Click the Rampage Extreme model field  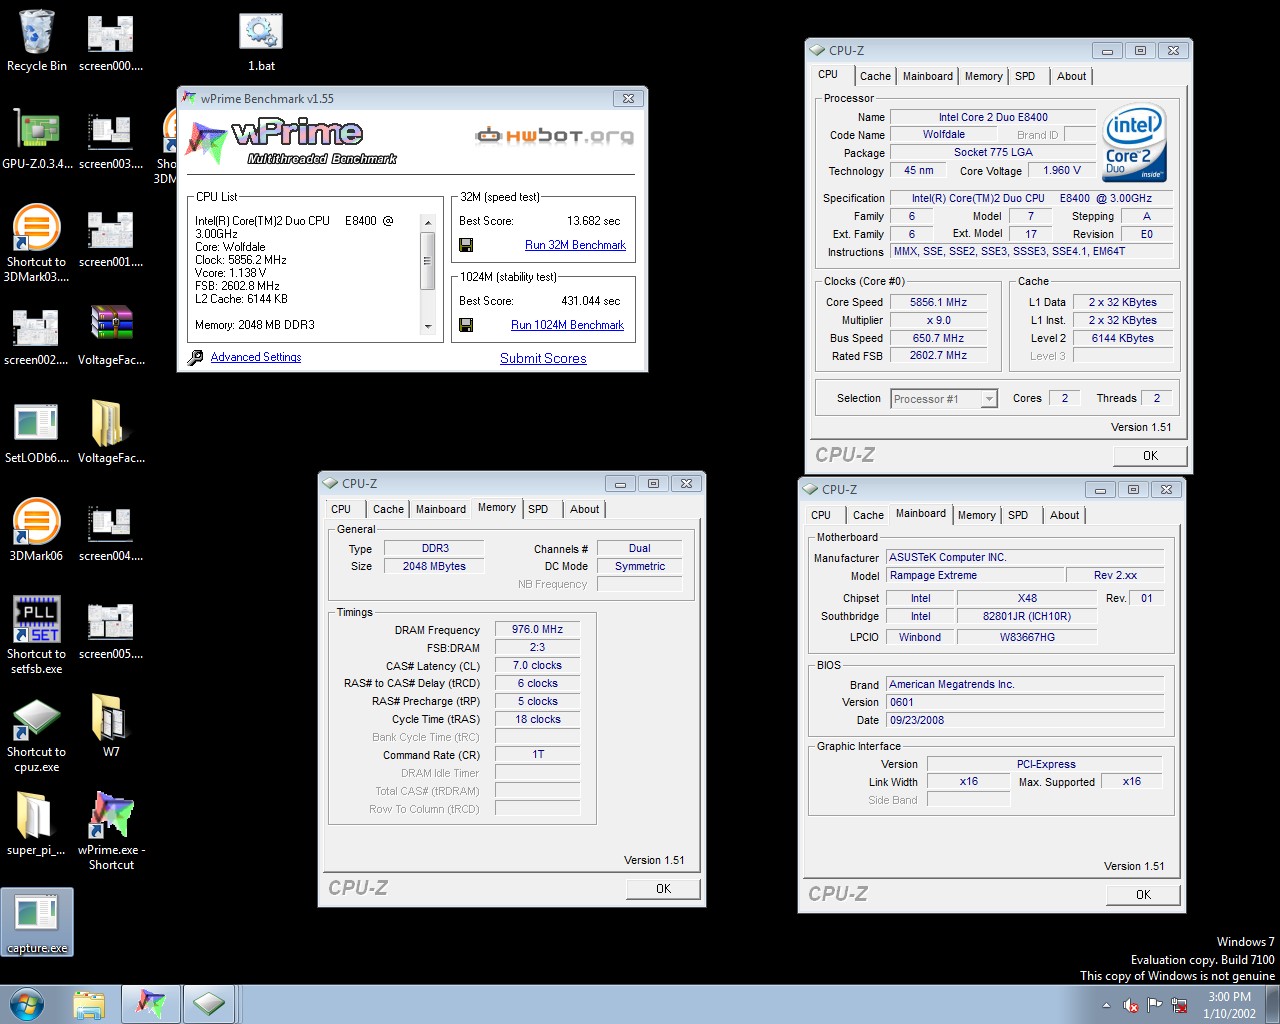(x=974, y=576)
